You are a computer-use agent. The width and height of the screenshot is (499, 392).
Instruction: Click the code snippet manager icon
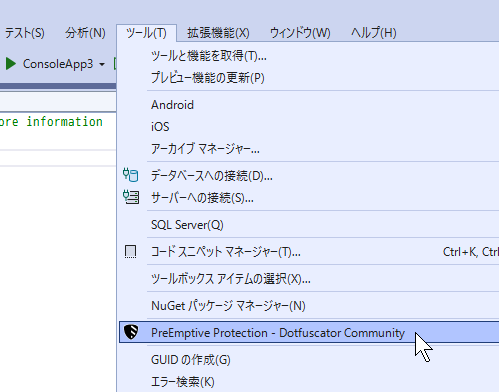130,252
